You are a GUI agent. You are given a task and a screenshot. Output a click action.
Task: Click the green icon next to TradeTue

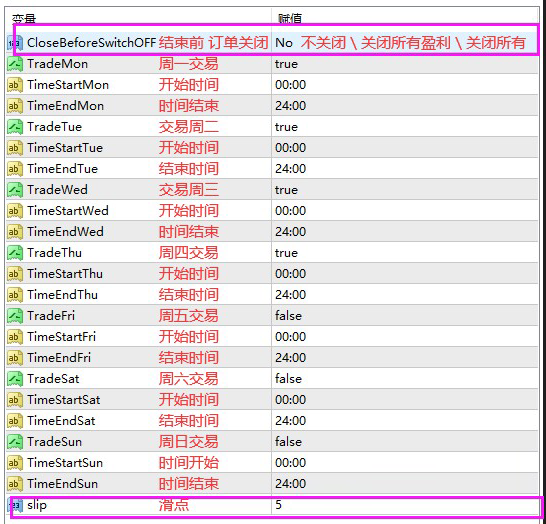point(15,127)
